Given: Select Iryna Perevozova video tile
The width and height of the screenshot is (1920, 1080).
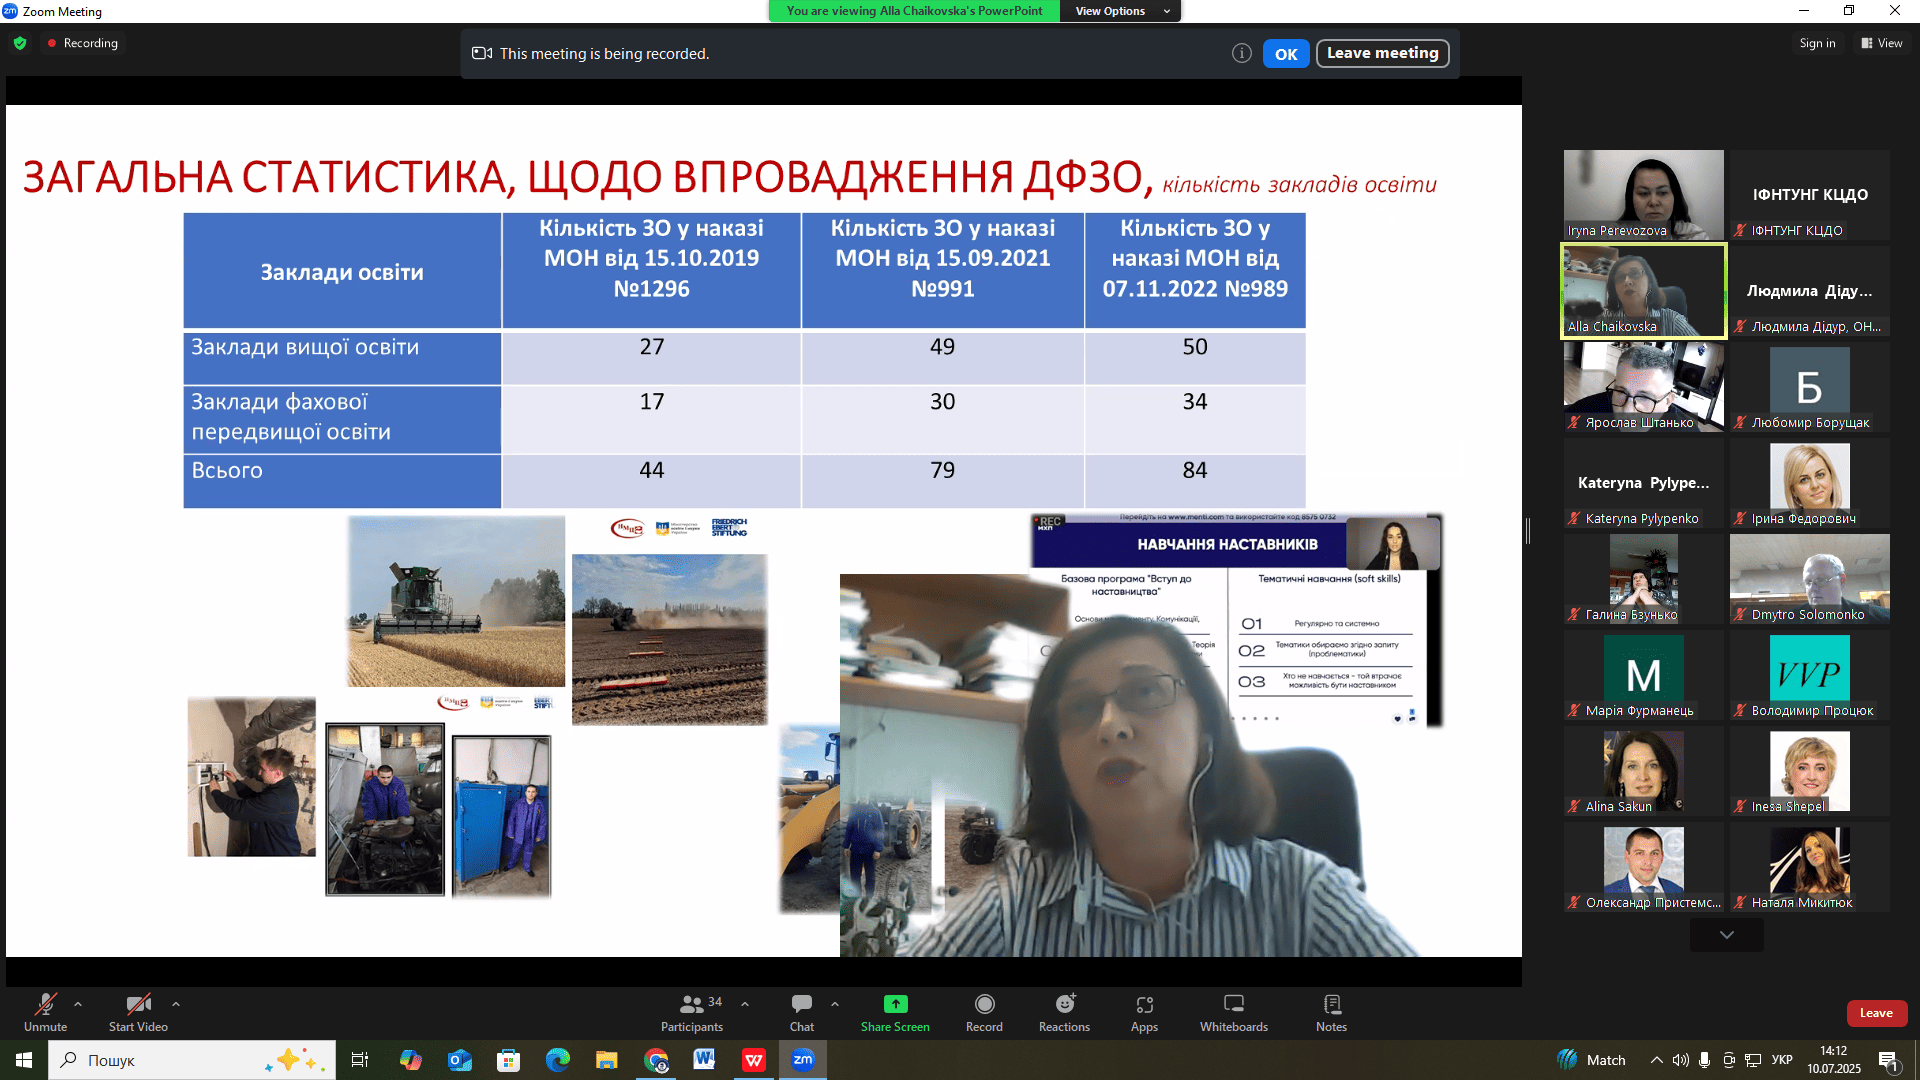Looking at the screenshot, I should [1644, 195].
